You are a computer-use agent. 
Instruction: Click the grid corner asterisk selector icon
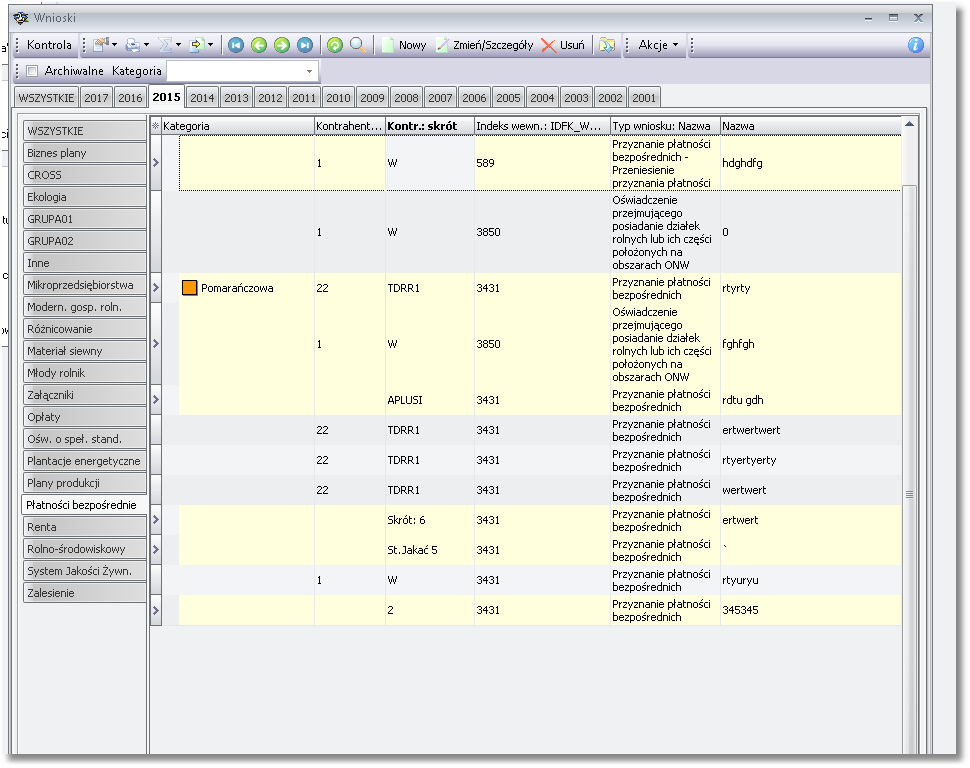(155, 126)
